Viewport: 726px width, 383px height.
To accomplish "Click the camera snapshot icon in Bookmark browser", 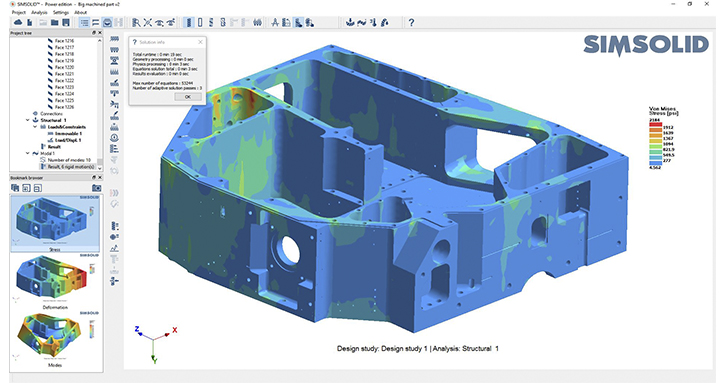I will tap(96, 188).
